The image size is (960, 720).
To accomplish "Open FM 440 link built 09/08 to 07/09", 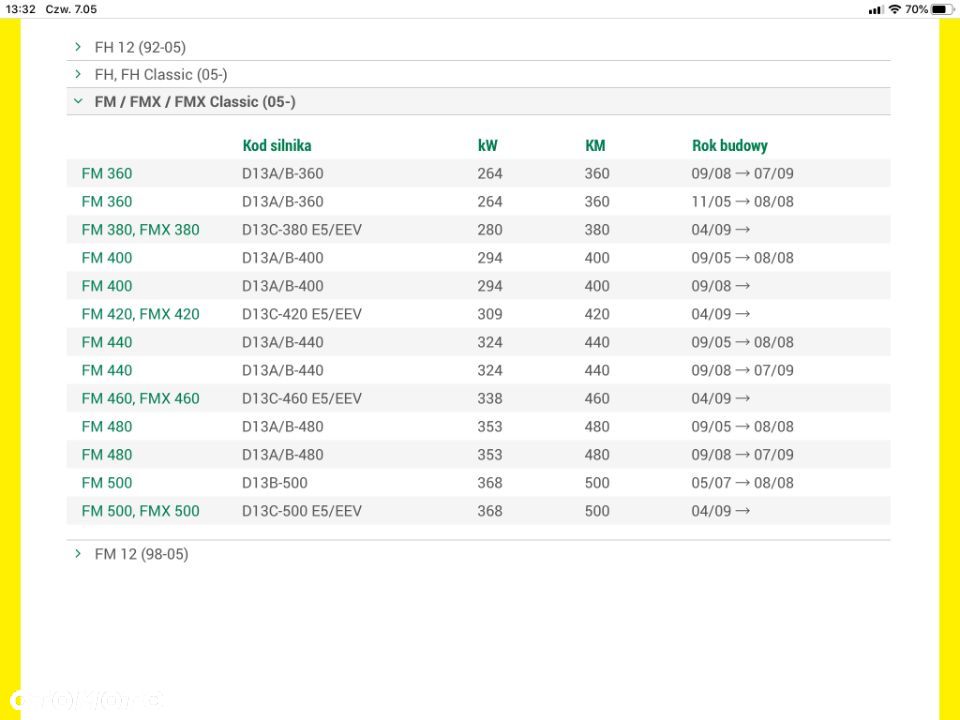I will [x=107, y=370].
